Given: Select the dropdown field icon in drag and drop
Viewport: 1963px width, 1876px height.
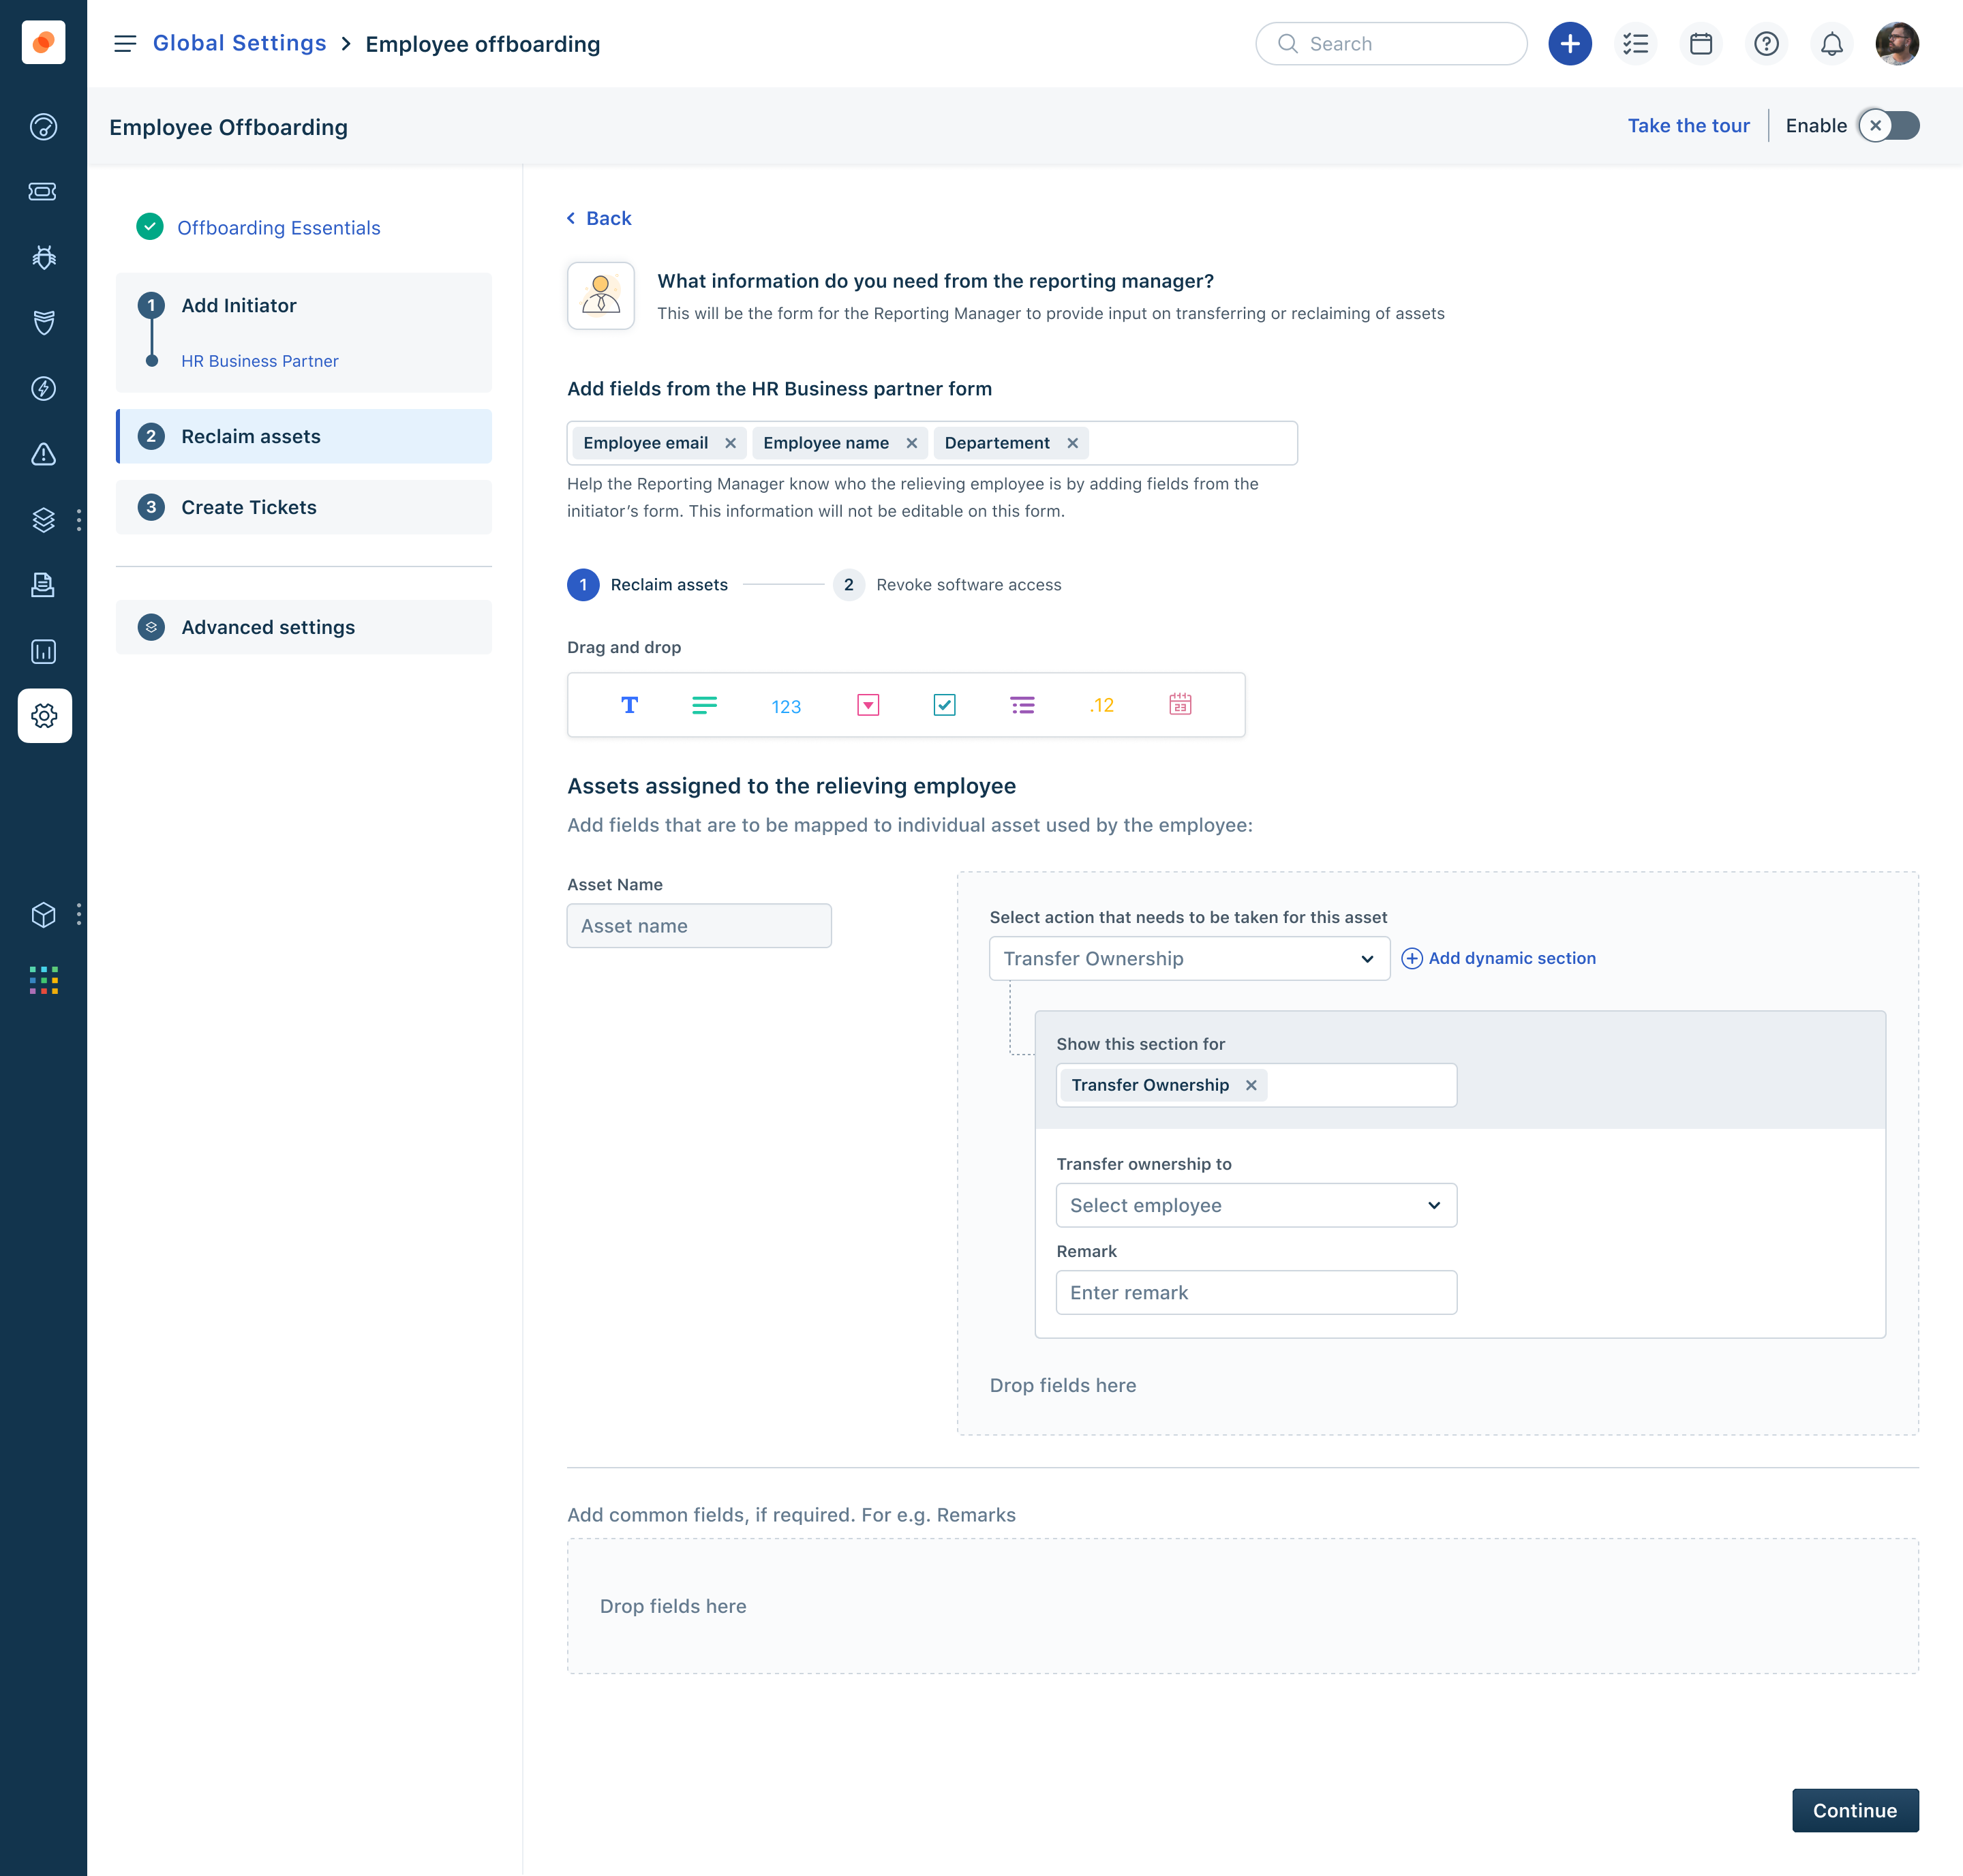Looking at the screenshot, I should click(866, 704).
